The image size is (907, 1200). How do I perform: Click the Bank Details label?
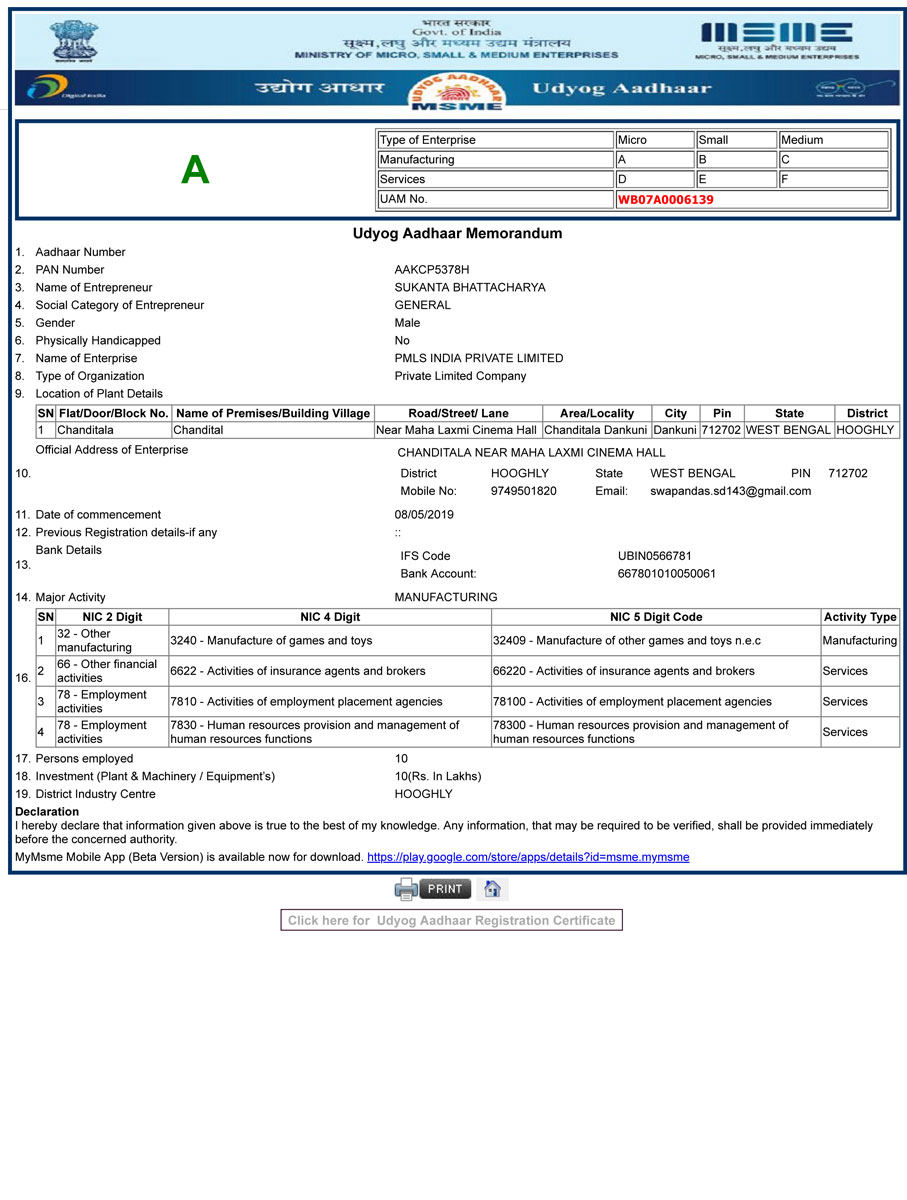coord(68,550)
